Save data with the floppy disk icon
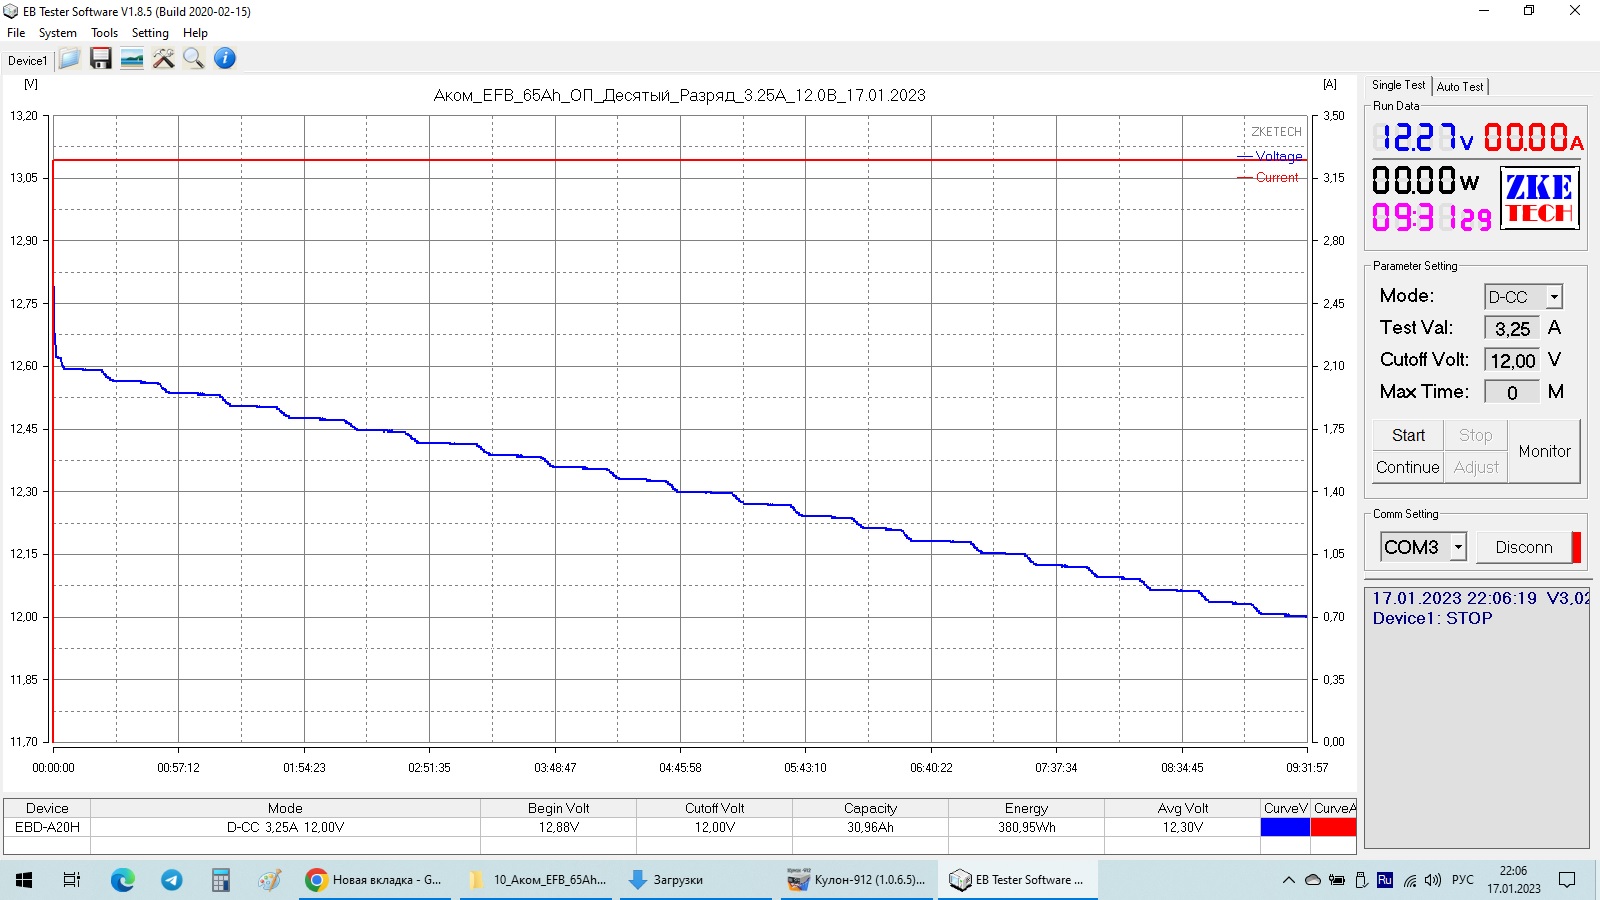Image resolution: width=1600 pixels, height=900 pixels. (x=100, y=59)
